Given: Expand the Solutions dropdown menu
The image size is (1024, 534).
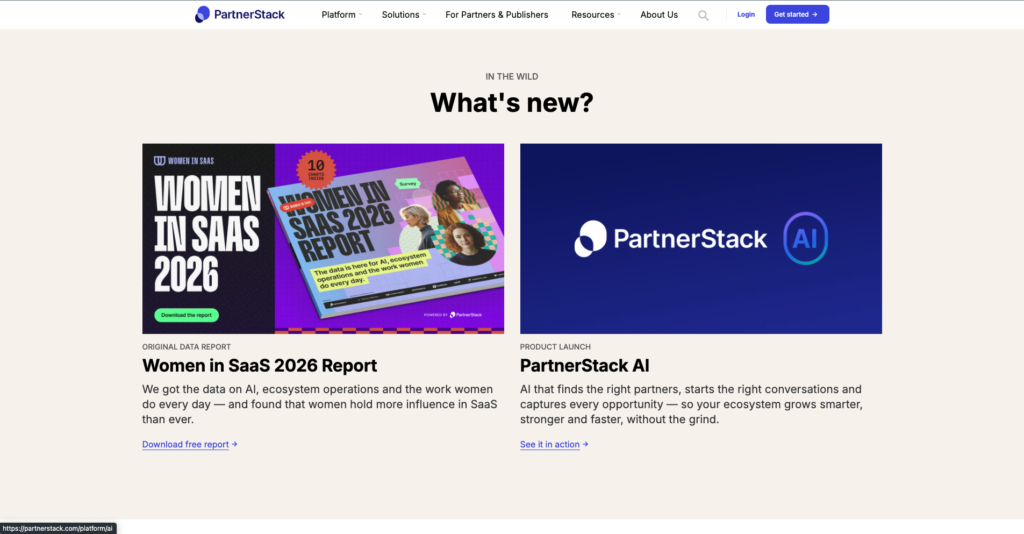Looking at the screenshot, I should pos(404,14).
